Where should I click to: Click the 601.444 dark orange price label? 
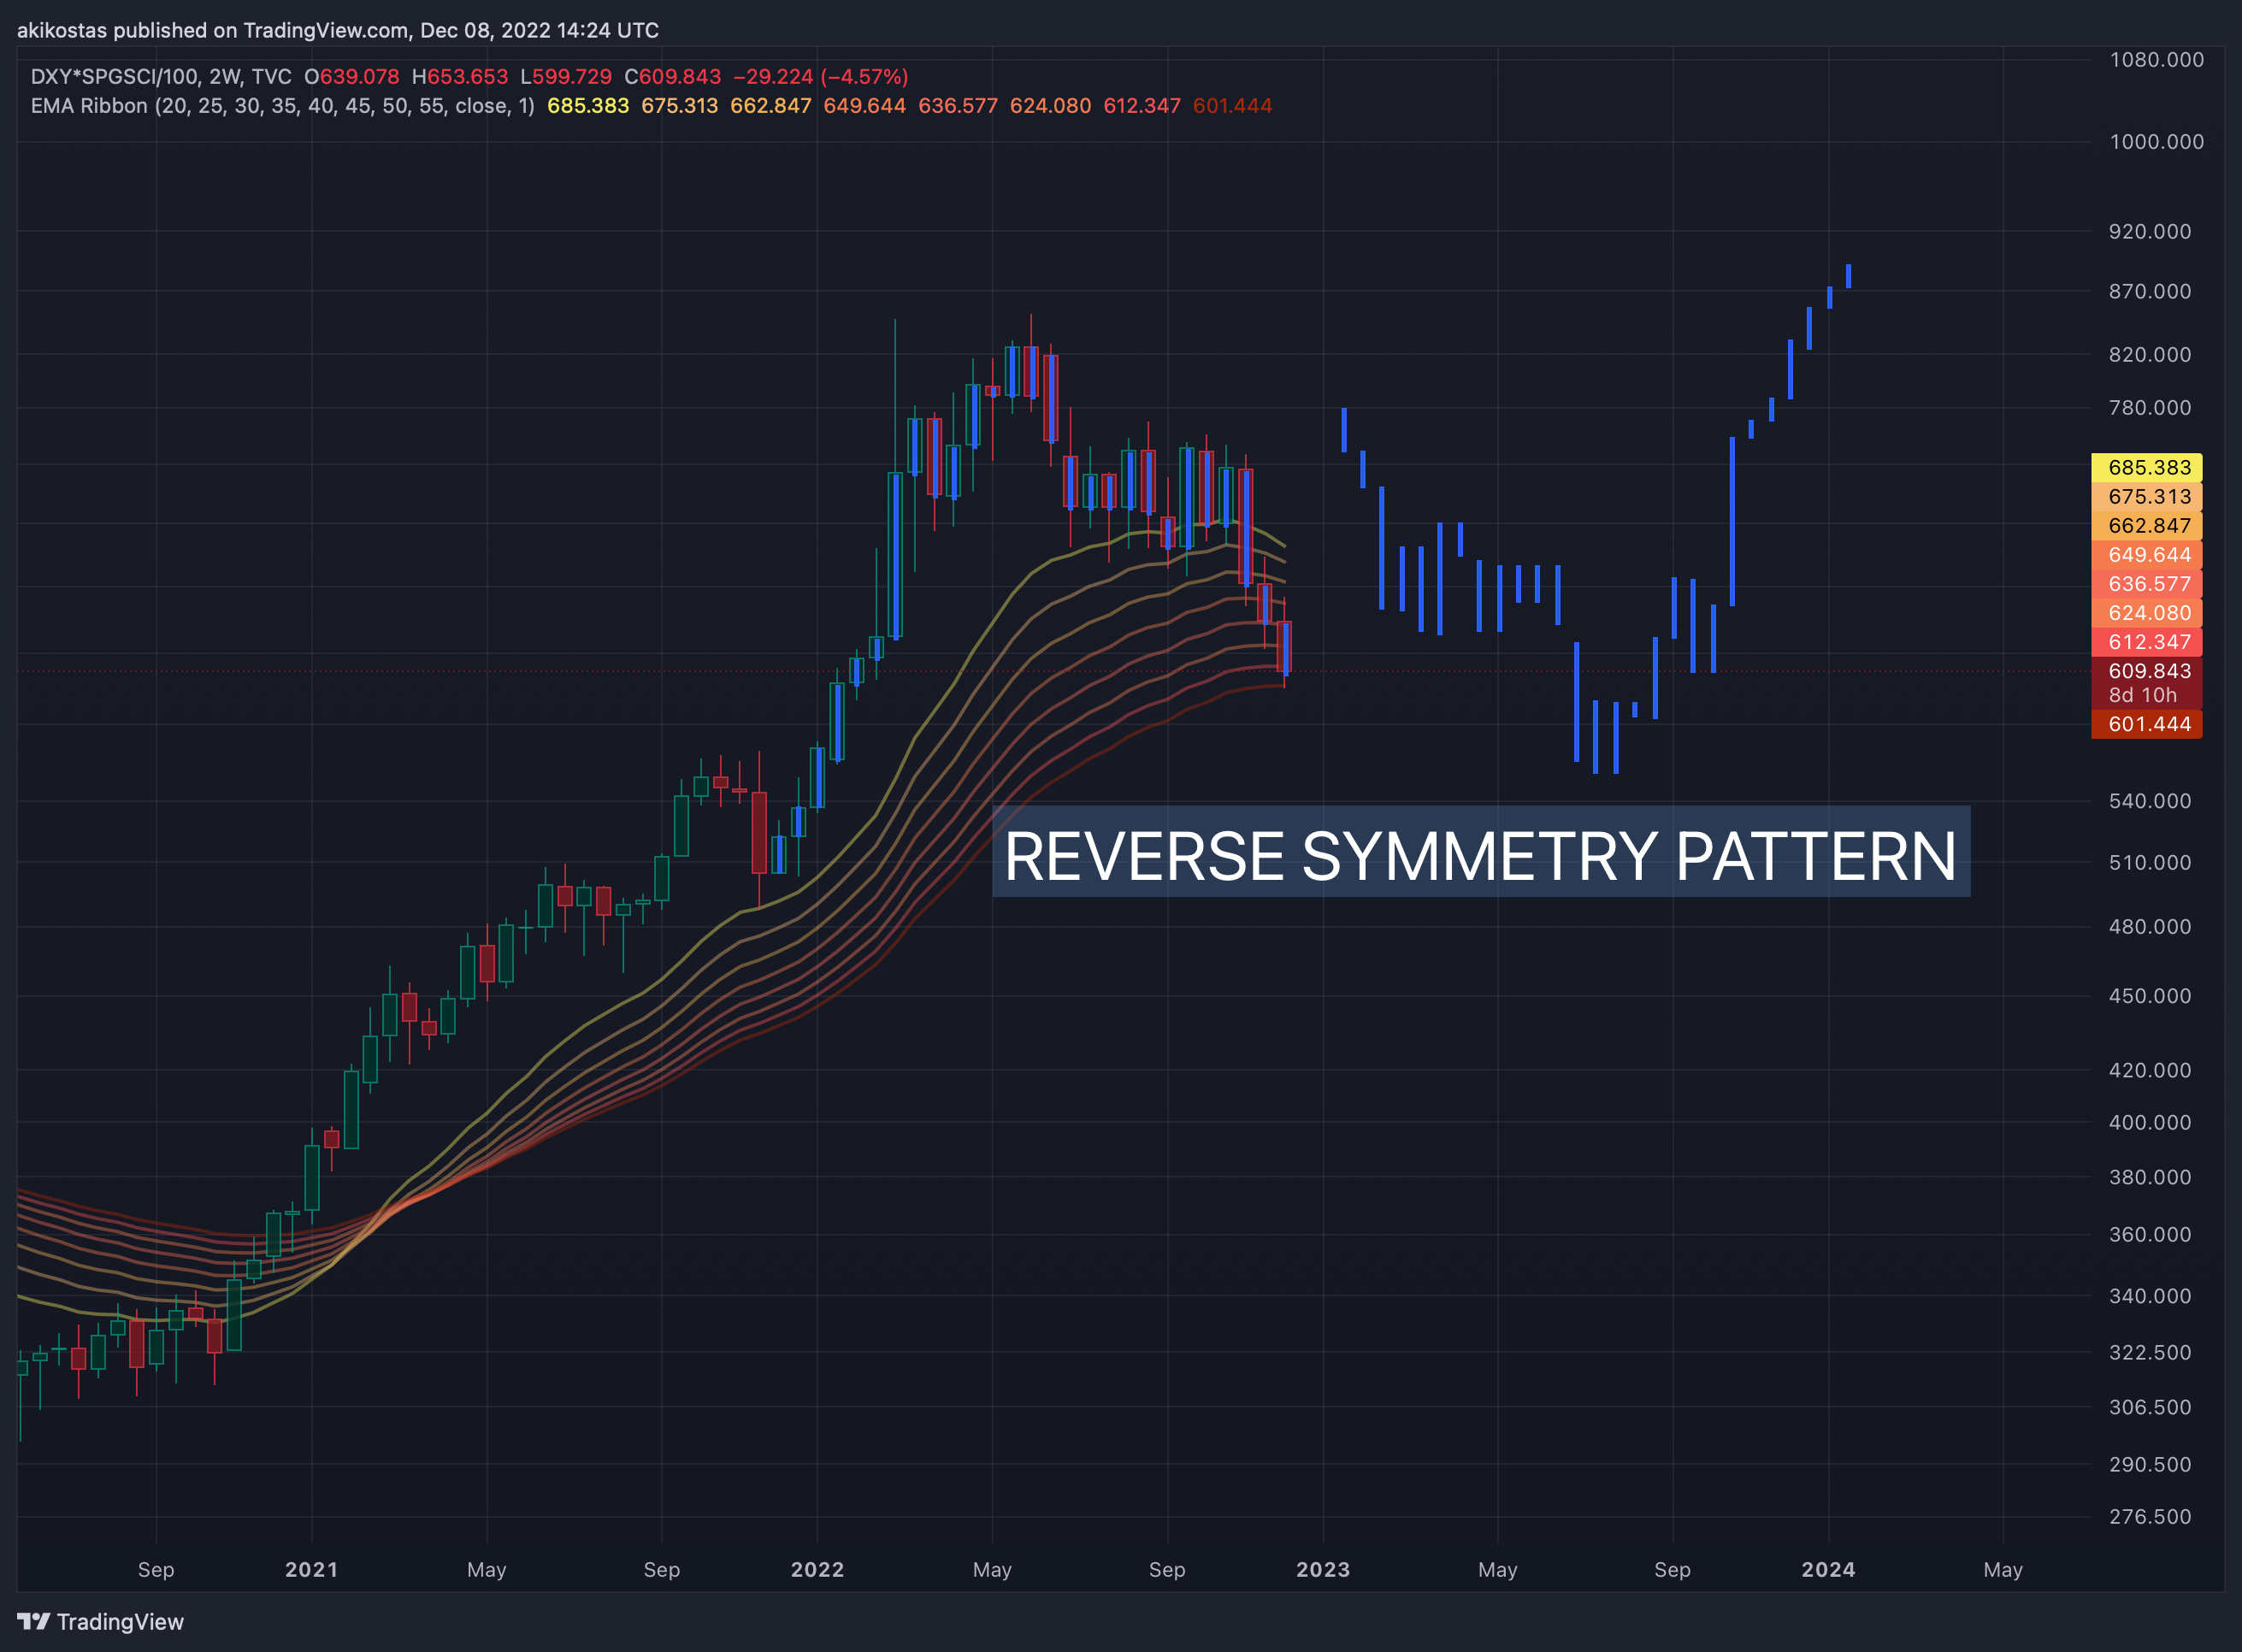coord(2146,724)
